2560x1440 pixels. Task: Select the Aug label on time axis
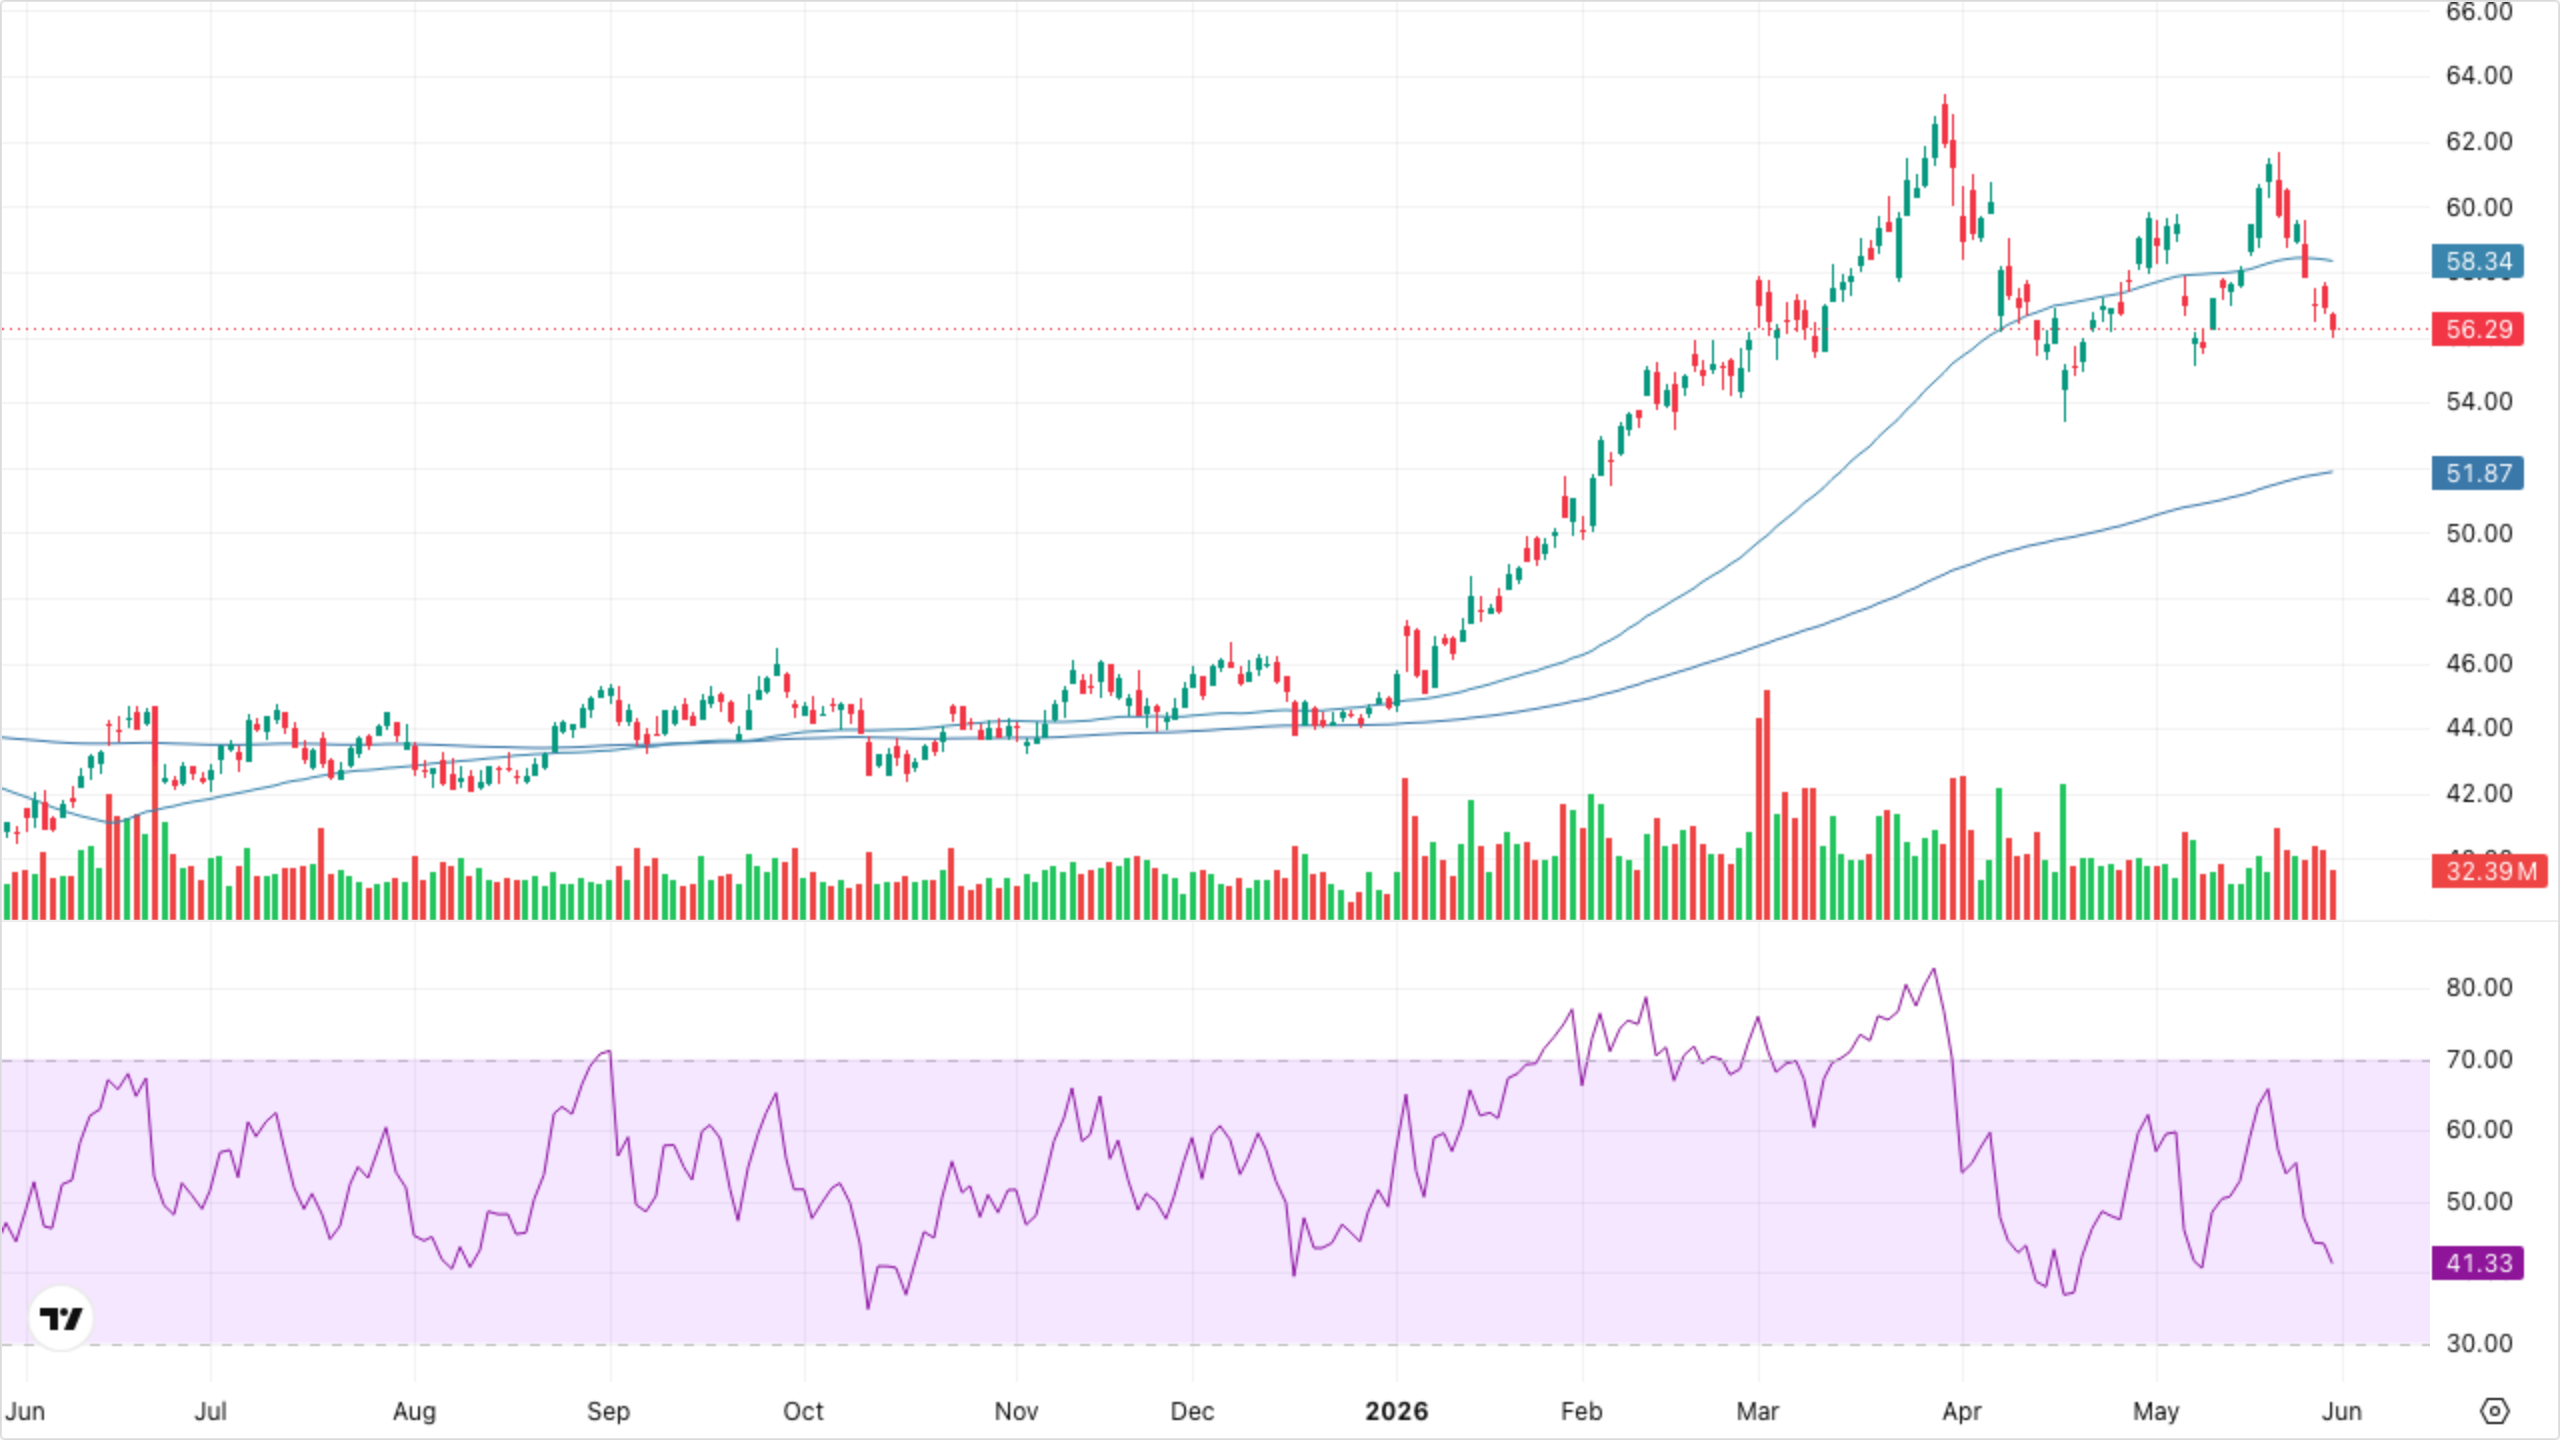(x=414, y=1411)
